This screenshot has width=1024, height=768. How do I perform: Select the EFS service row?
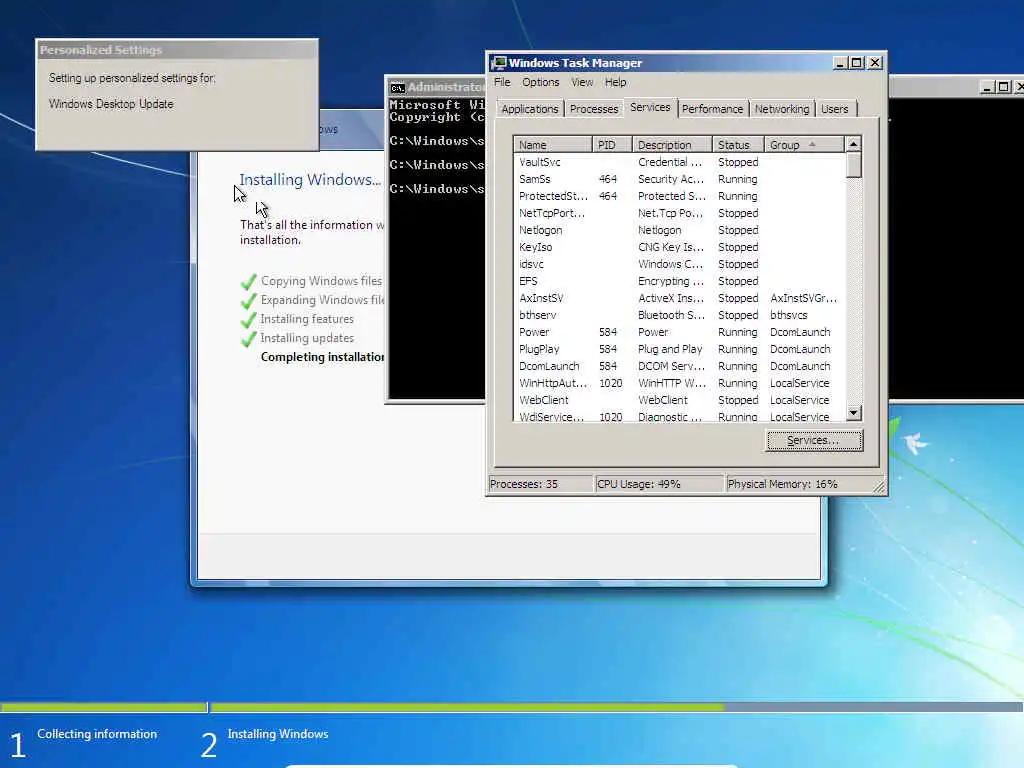tap(679, 281)
